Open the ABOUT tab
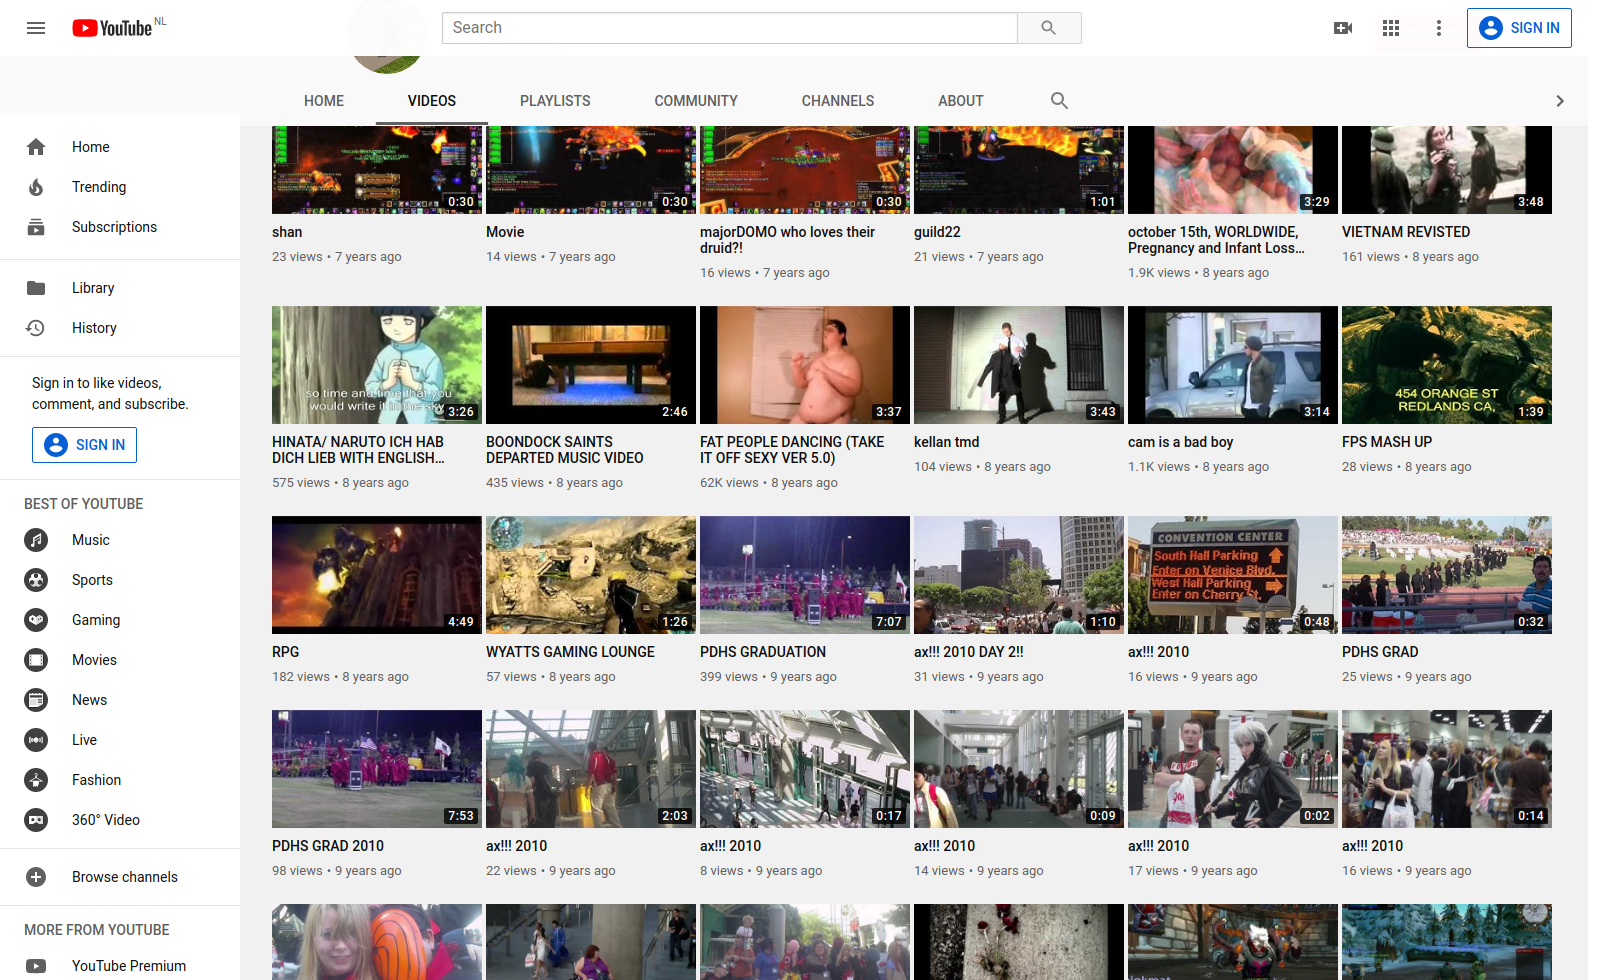 tap(961, 101)
